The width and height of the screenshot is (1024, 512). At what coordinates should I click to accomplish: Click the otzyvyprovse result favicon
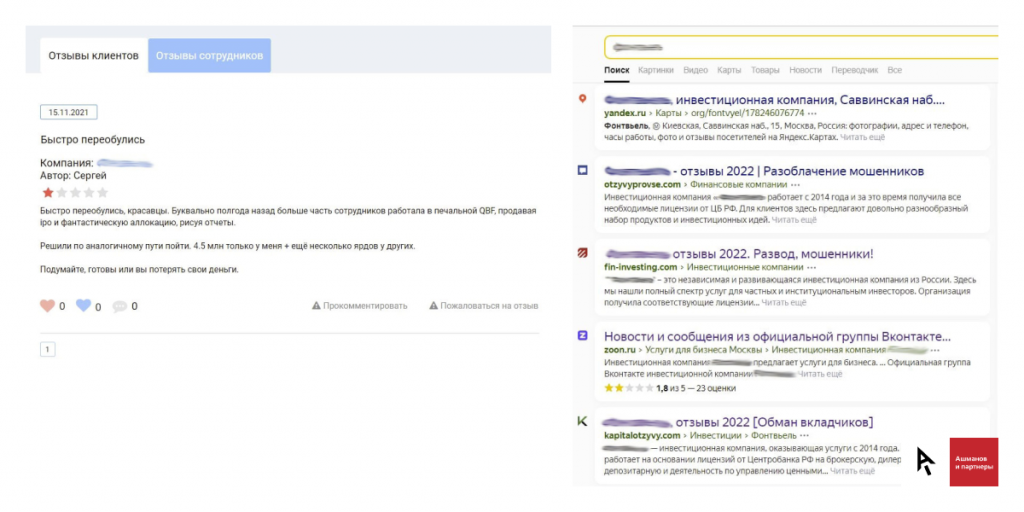click(583, 170)
